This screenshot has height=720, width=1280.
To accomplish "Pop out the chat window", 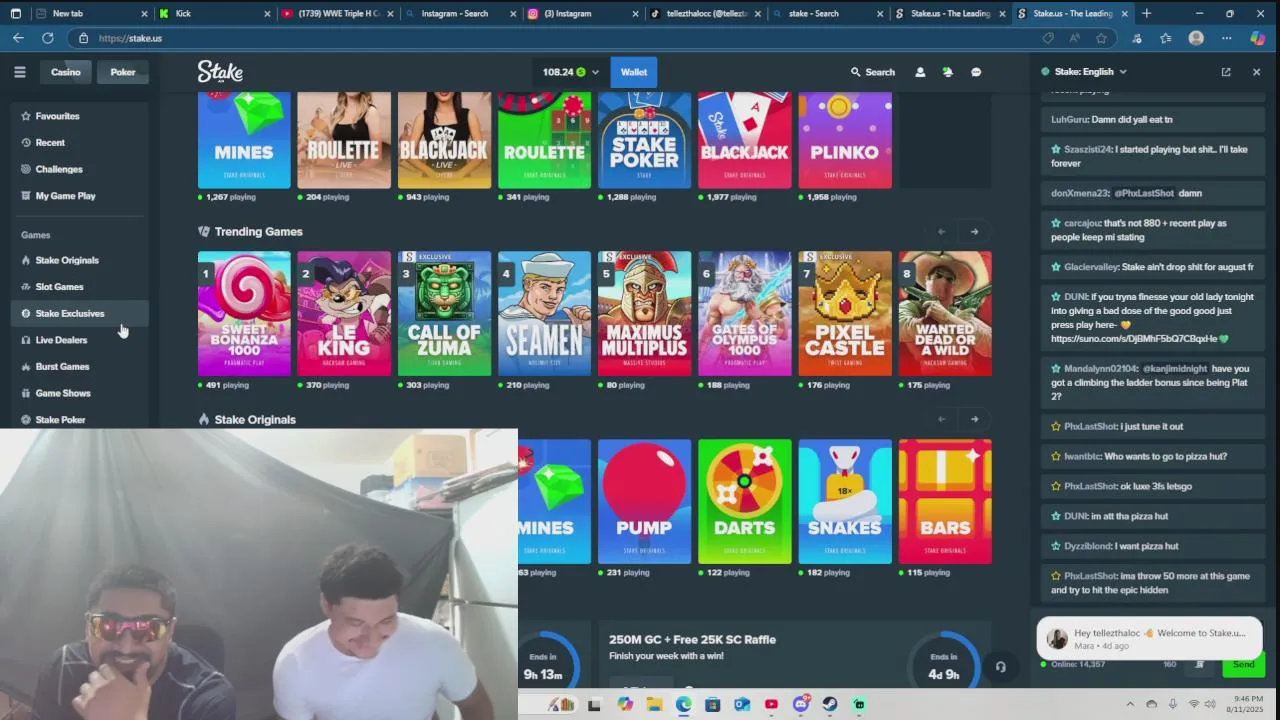I will pyautogui.click(x=1226, y=72).
